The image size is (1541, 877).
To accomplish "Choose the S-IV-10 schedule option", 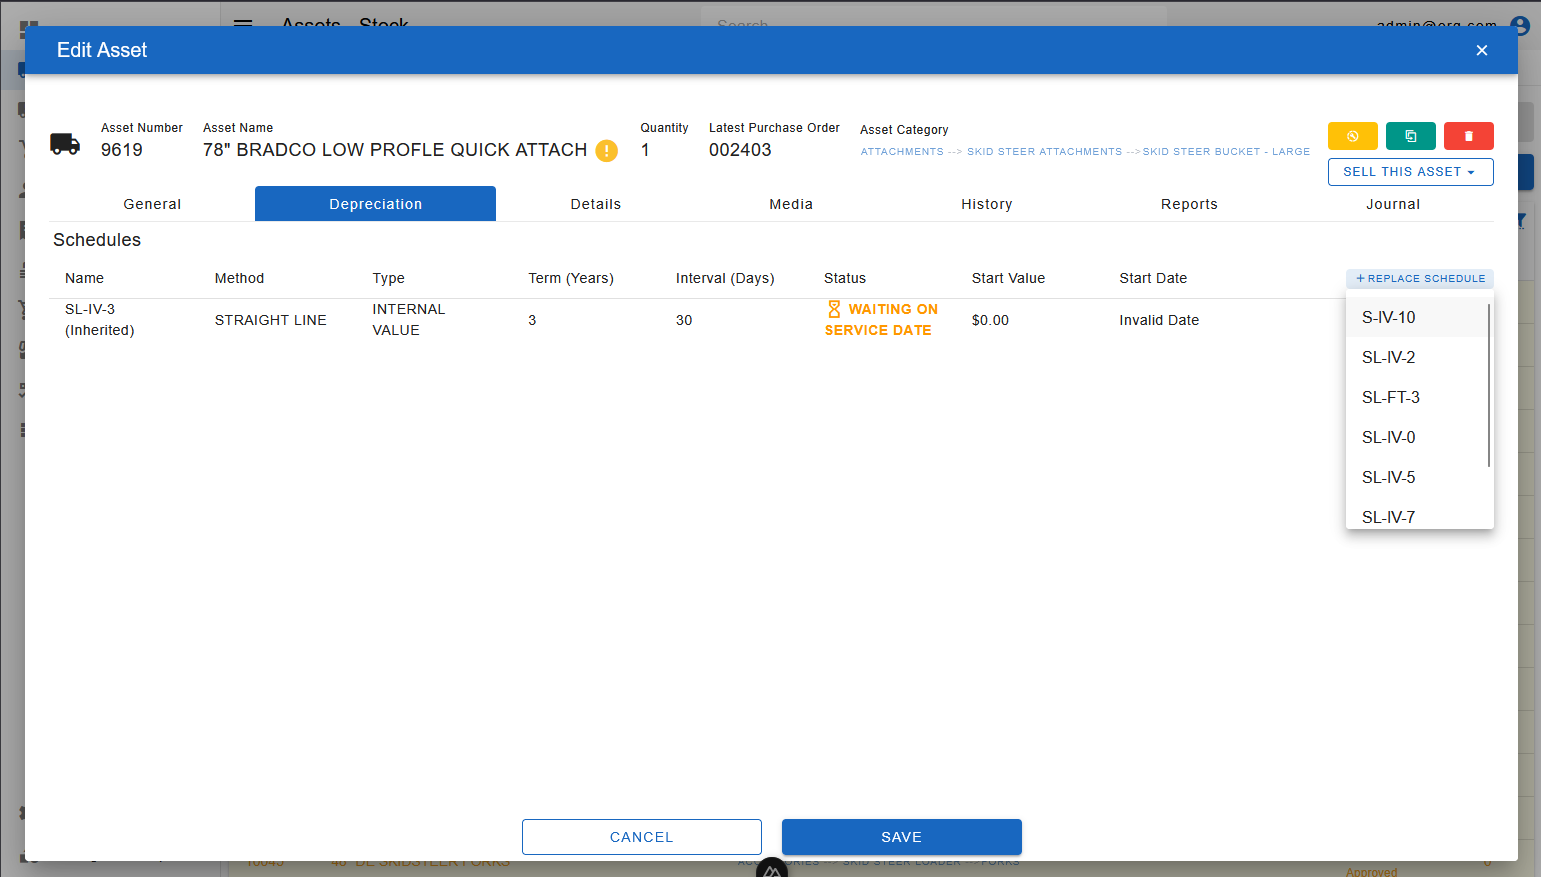I will pyautogui.click(x=1388, y=317).
